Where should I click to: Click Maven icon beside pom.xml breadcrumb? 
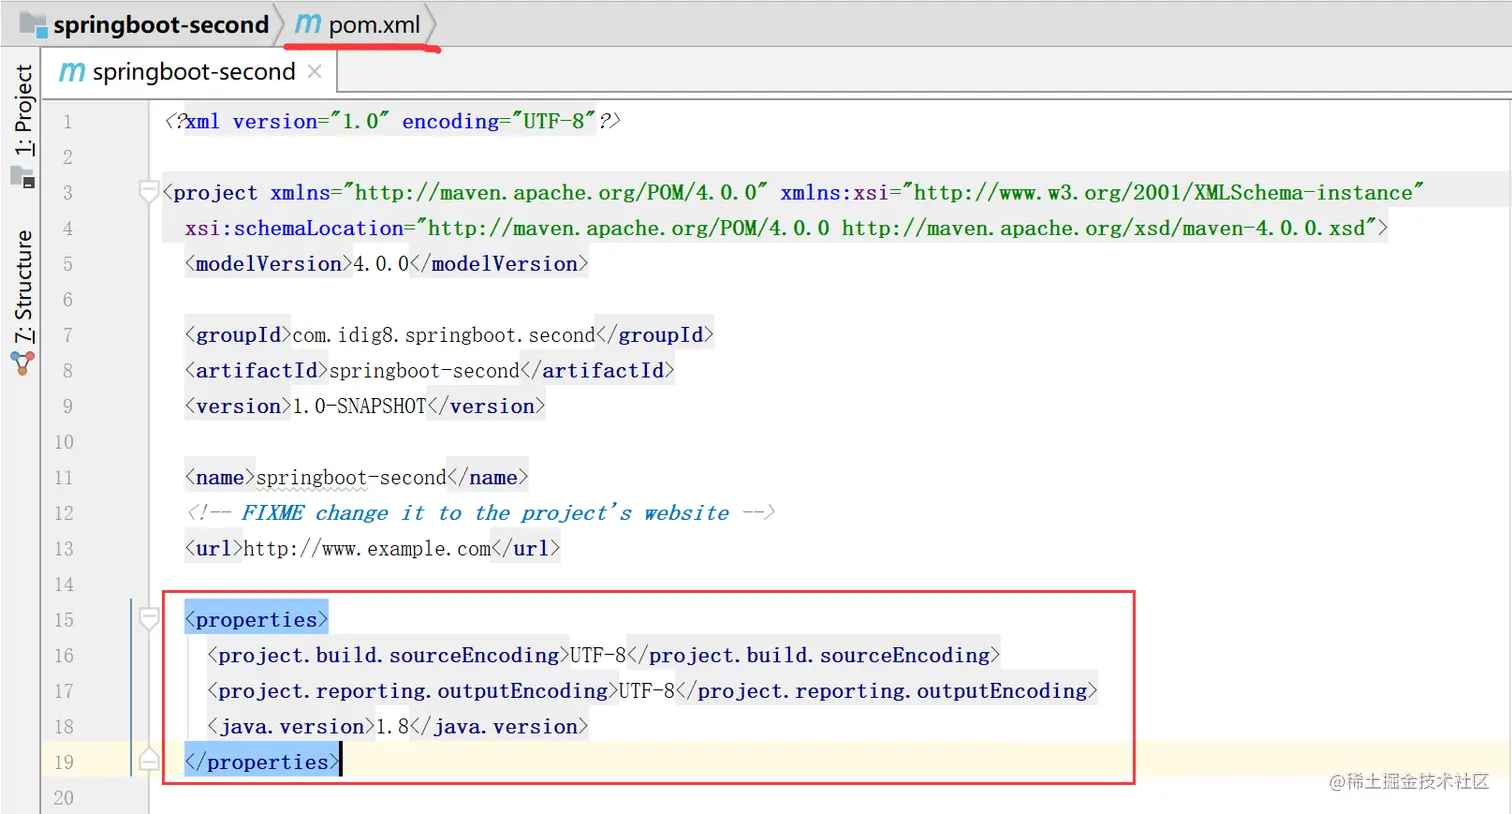[308, 24]
